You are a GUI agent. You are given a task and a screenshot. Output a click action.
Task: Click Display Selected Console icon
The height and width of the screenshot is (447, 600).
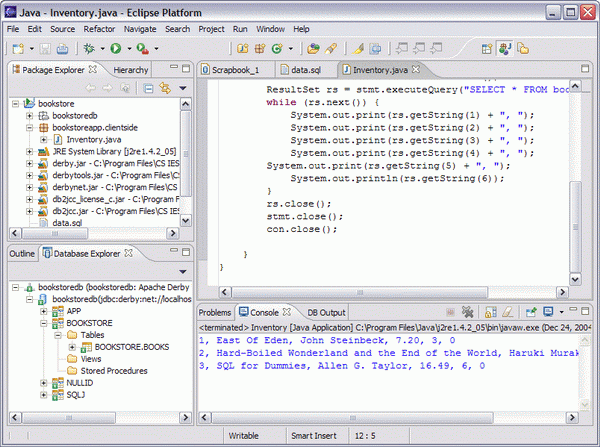[549, 312]
